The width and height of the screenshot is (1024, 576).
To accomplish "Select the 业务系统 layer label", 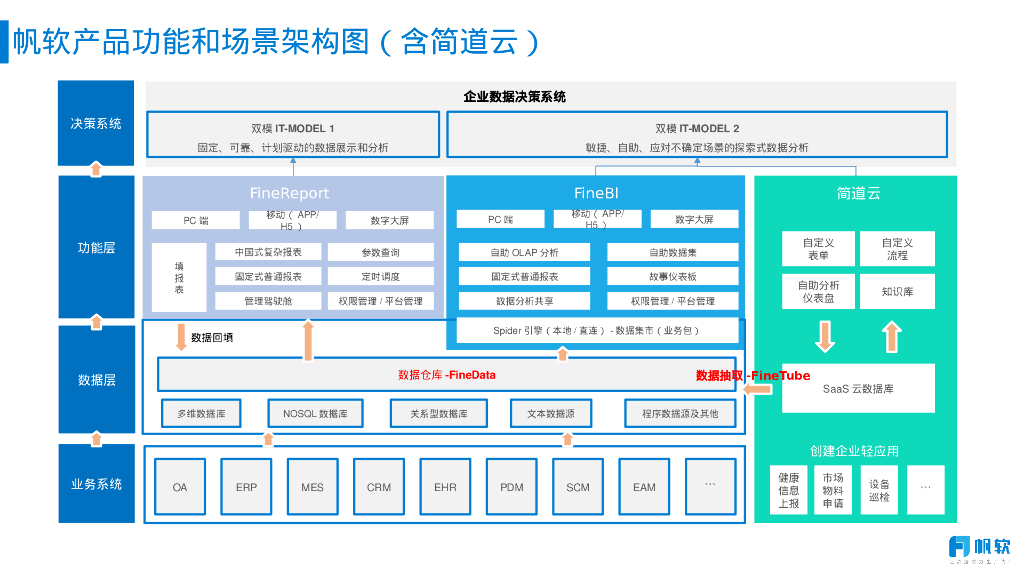I will (x=96, y=484).
